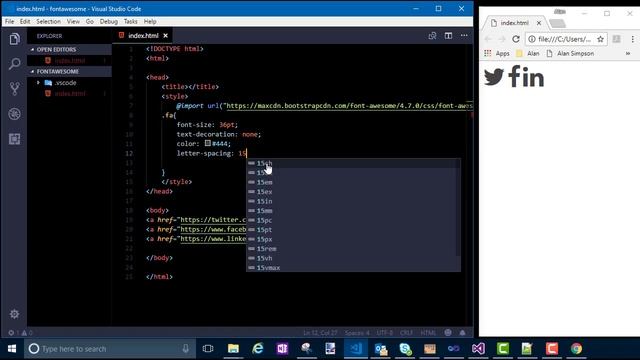Open Task View on the taskbar
This screenshot has height=360, width=640.
point(208,349)
